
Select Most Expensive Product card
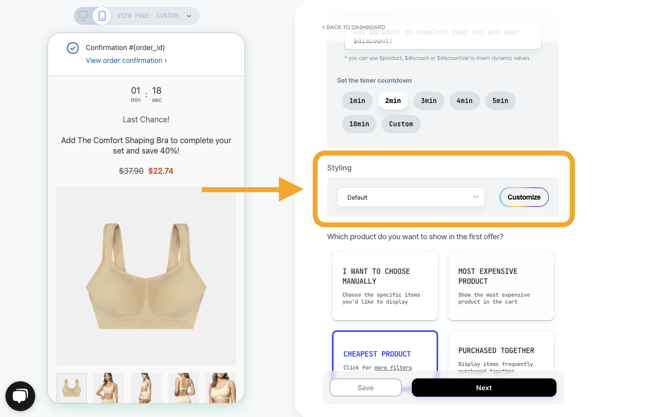[500, 285]
